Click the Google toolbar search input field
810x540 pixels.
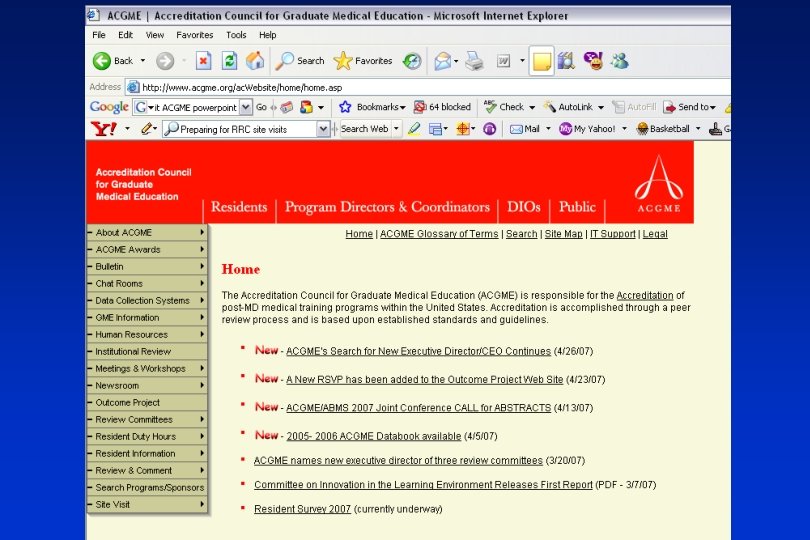pyautogui.click(x=192, y=107)
